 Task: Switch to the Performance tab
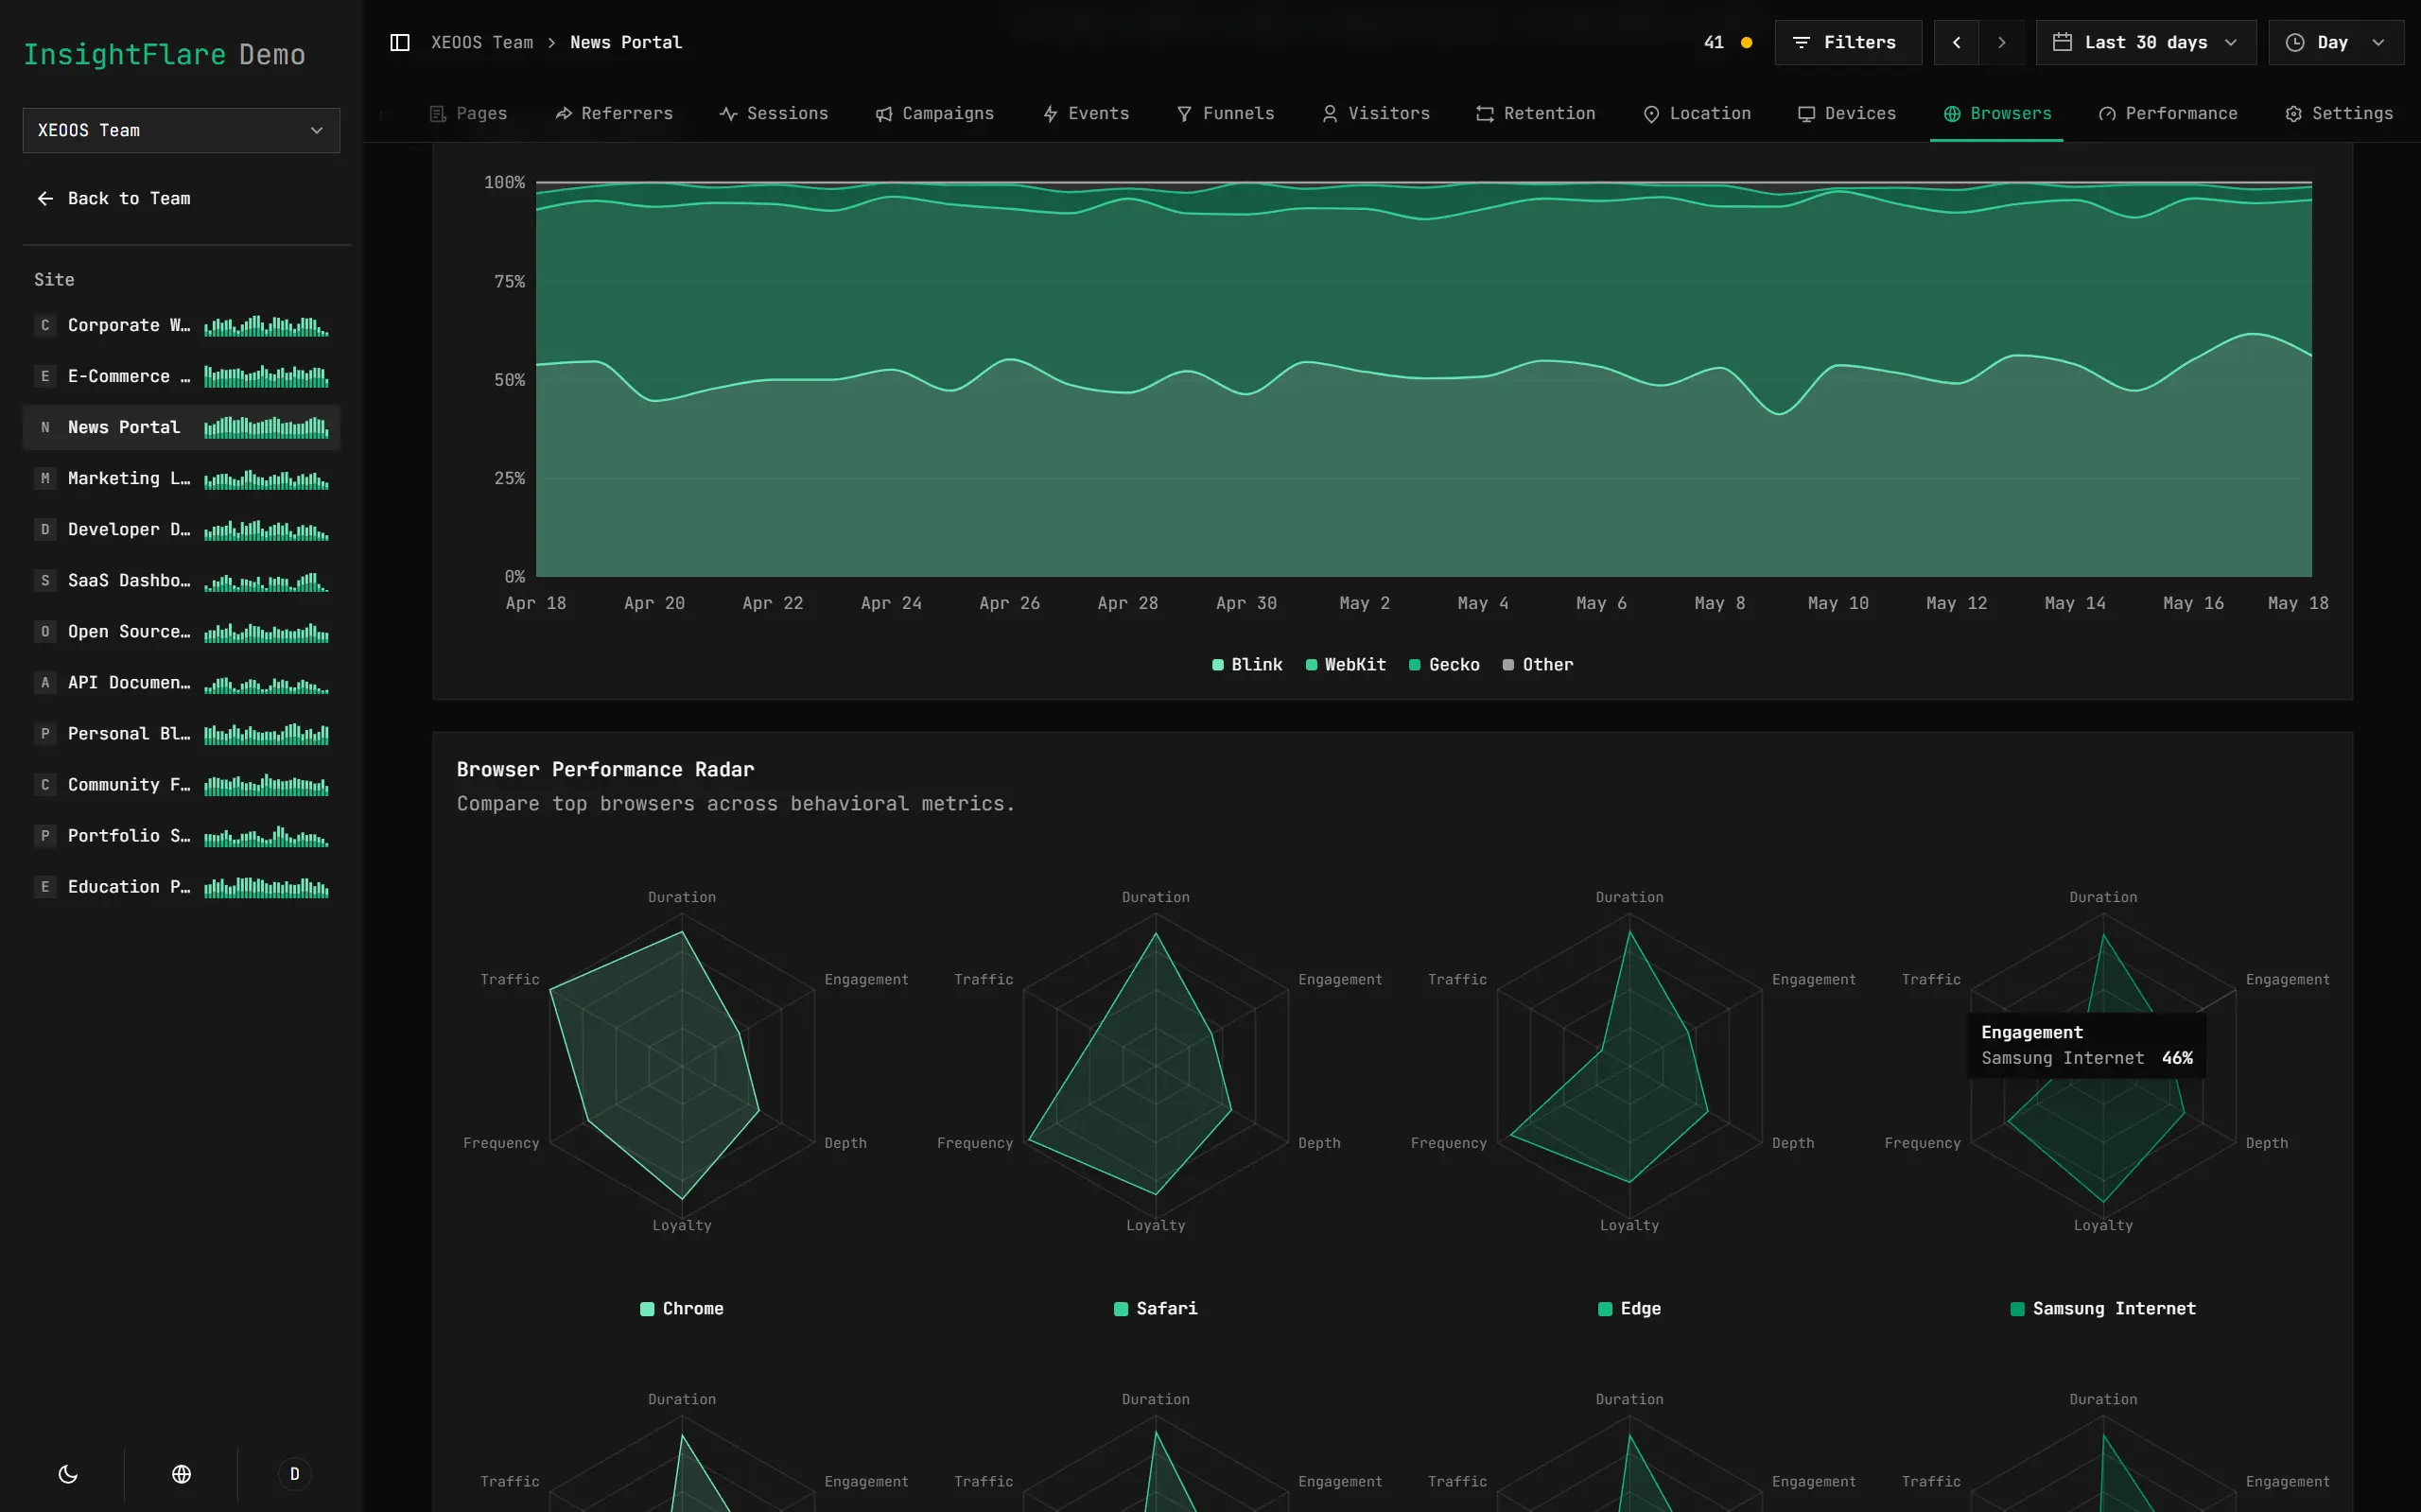[2168, 114]
